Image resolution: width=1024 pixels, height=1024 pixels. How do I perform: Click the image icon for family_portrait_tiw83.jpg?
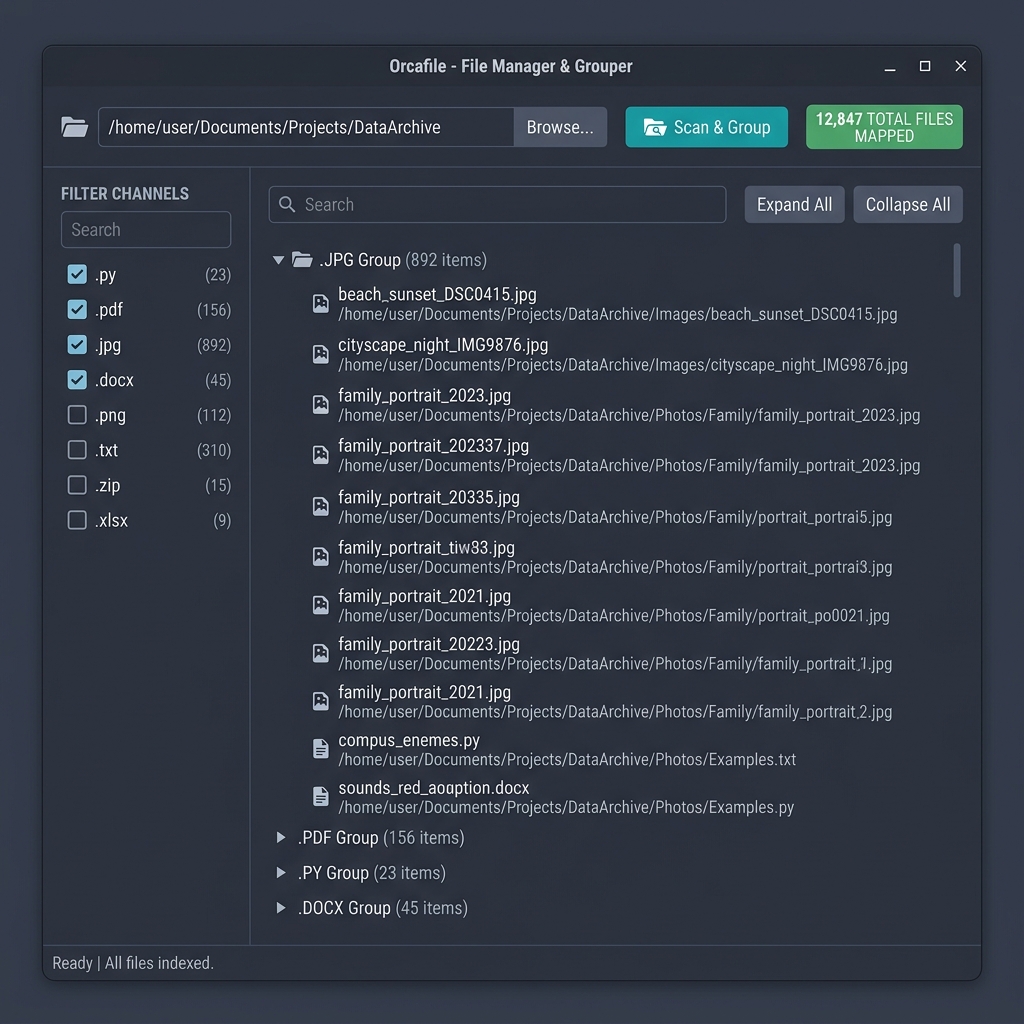pyautogui.click(x=321, y=556)
